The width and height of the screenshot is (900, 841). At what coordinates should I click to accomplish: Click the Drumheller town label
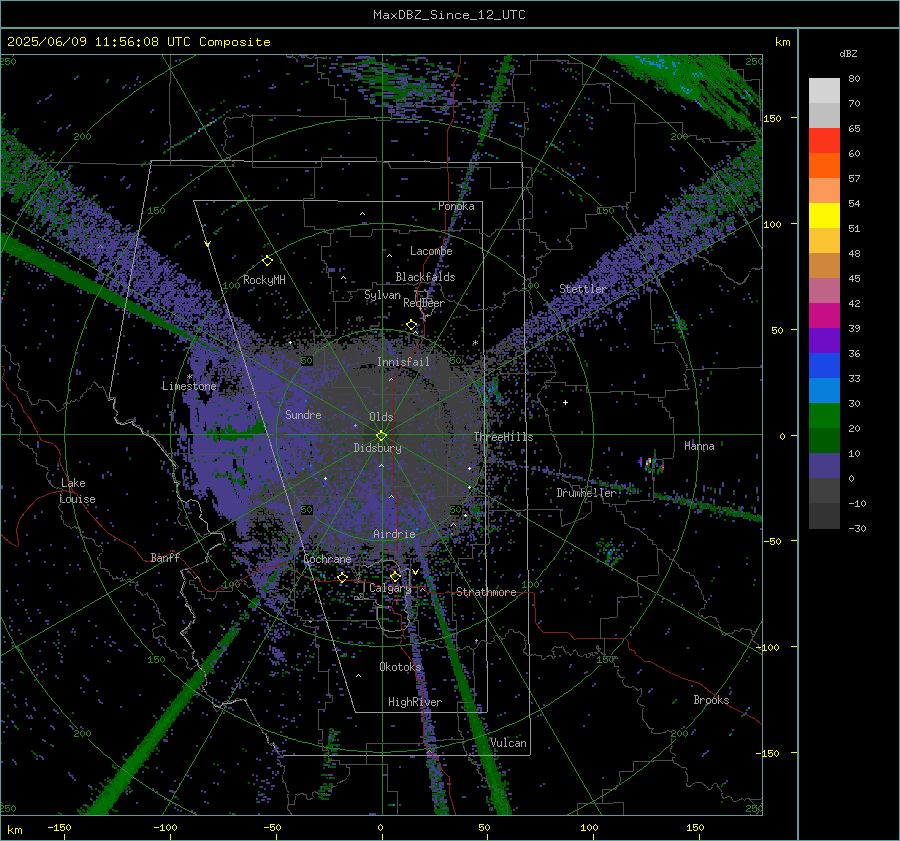[587, 493]
